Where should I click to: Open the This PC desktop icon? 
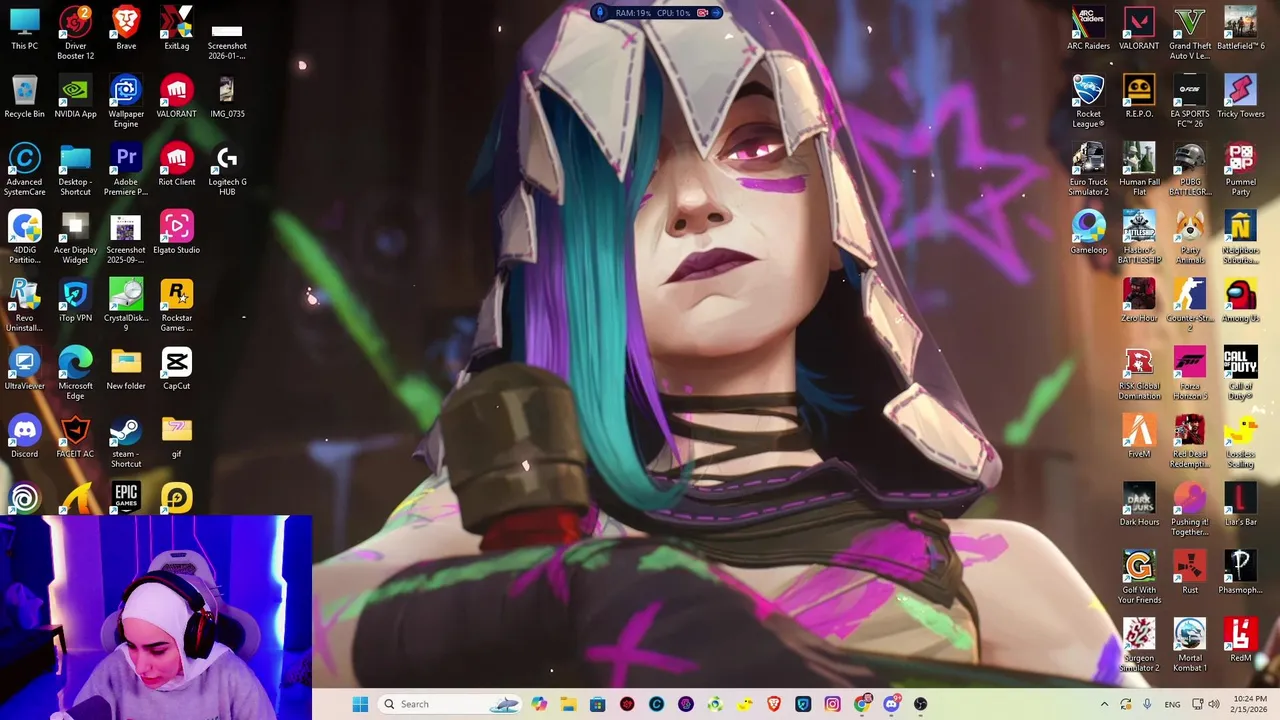[x=24, y=28]
